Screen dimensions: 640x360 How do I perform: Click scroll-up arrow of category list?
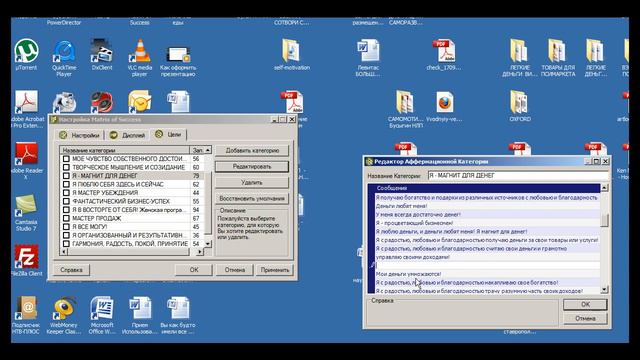(x=208, y=150)
